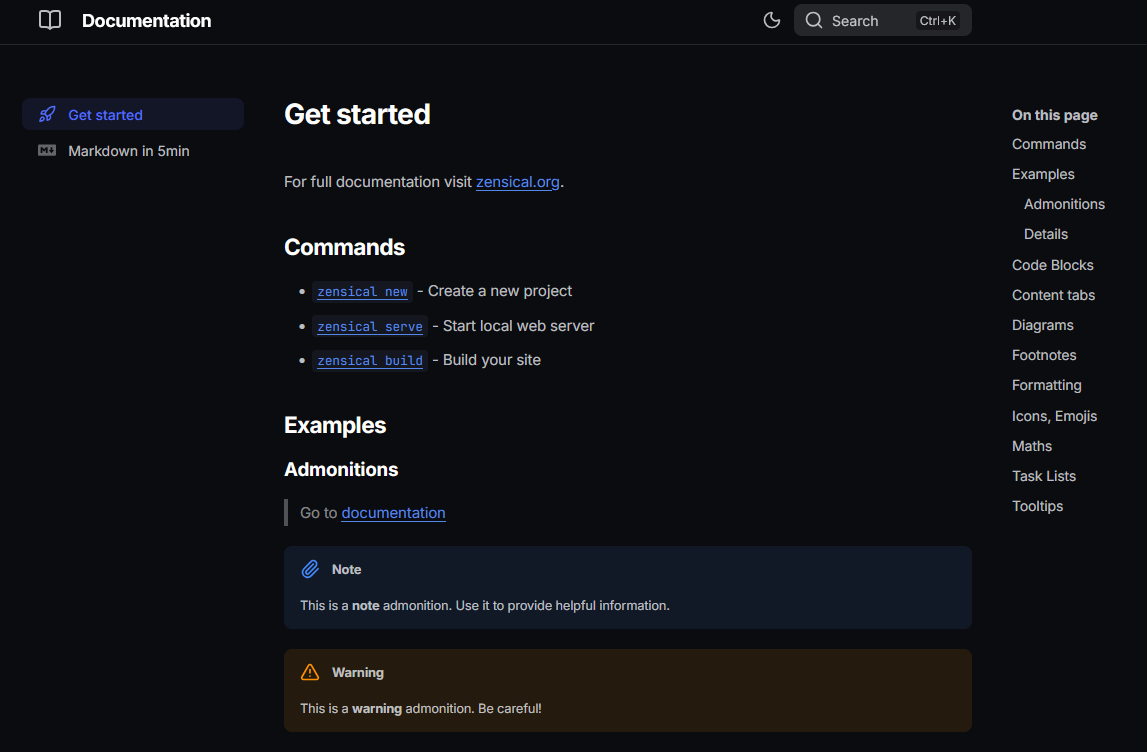
Task: Jump to Details in page outline
Action: 1045,234
